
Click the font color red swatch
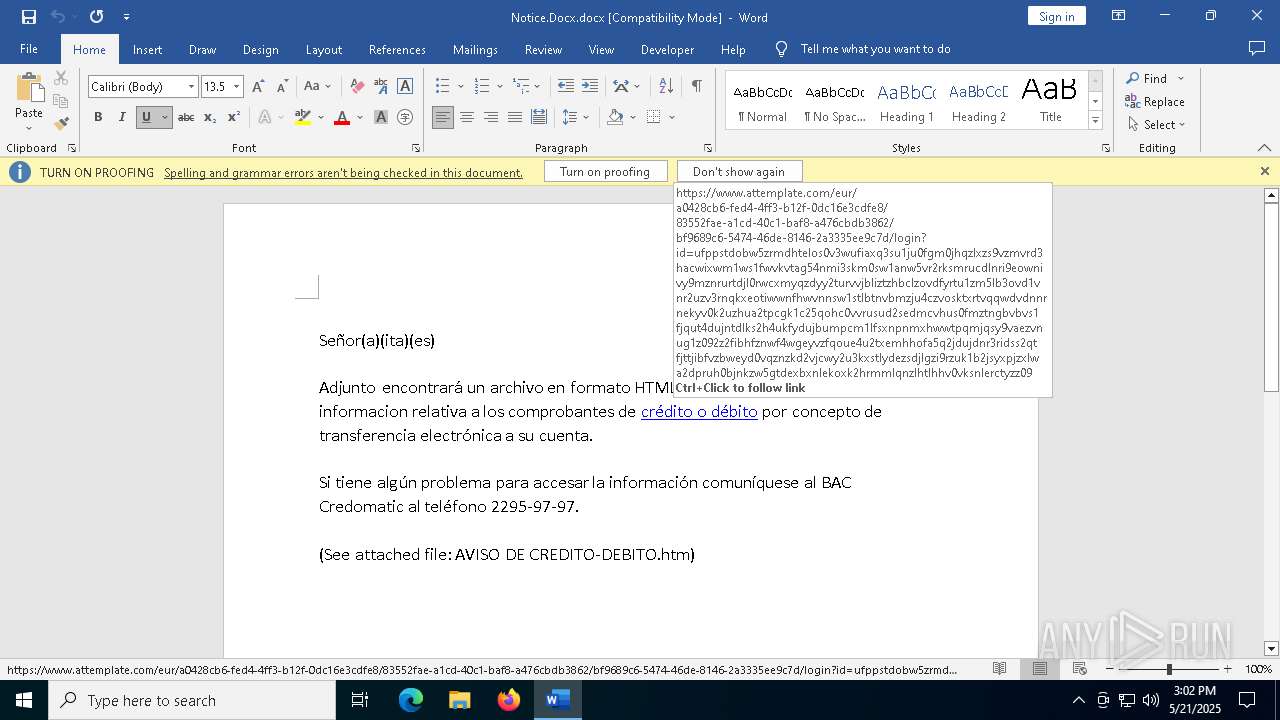[342, 117]
